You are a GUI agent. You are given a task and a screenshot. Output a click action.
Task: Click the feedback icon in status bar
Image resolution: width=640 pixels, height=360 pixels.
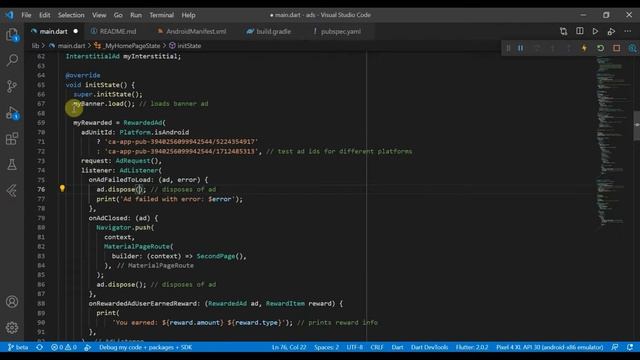615,347
